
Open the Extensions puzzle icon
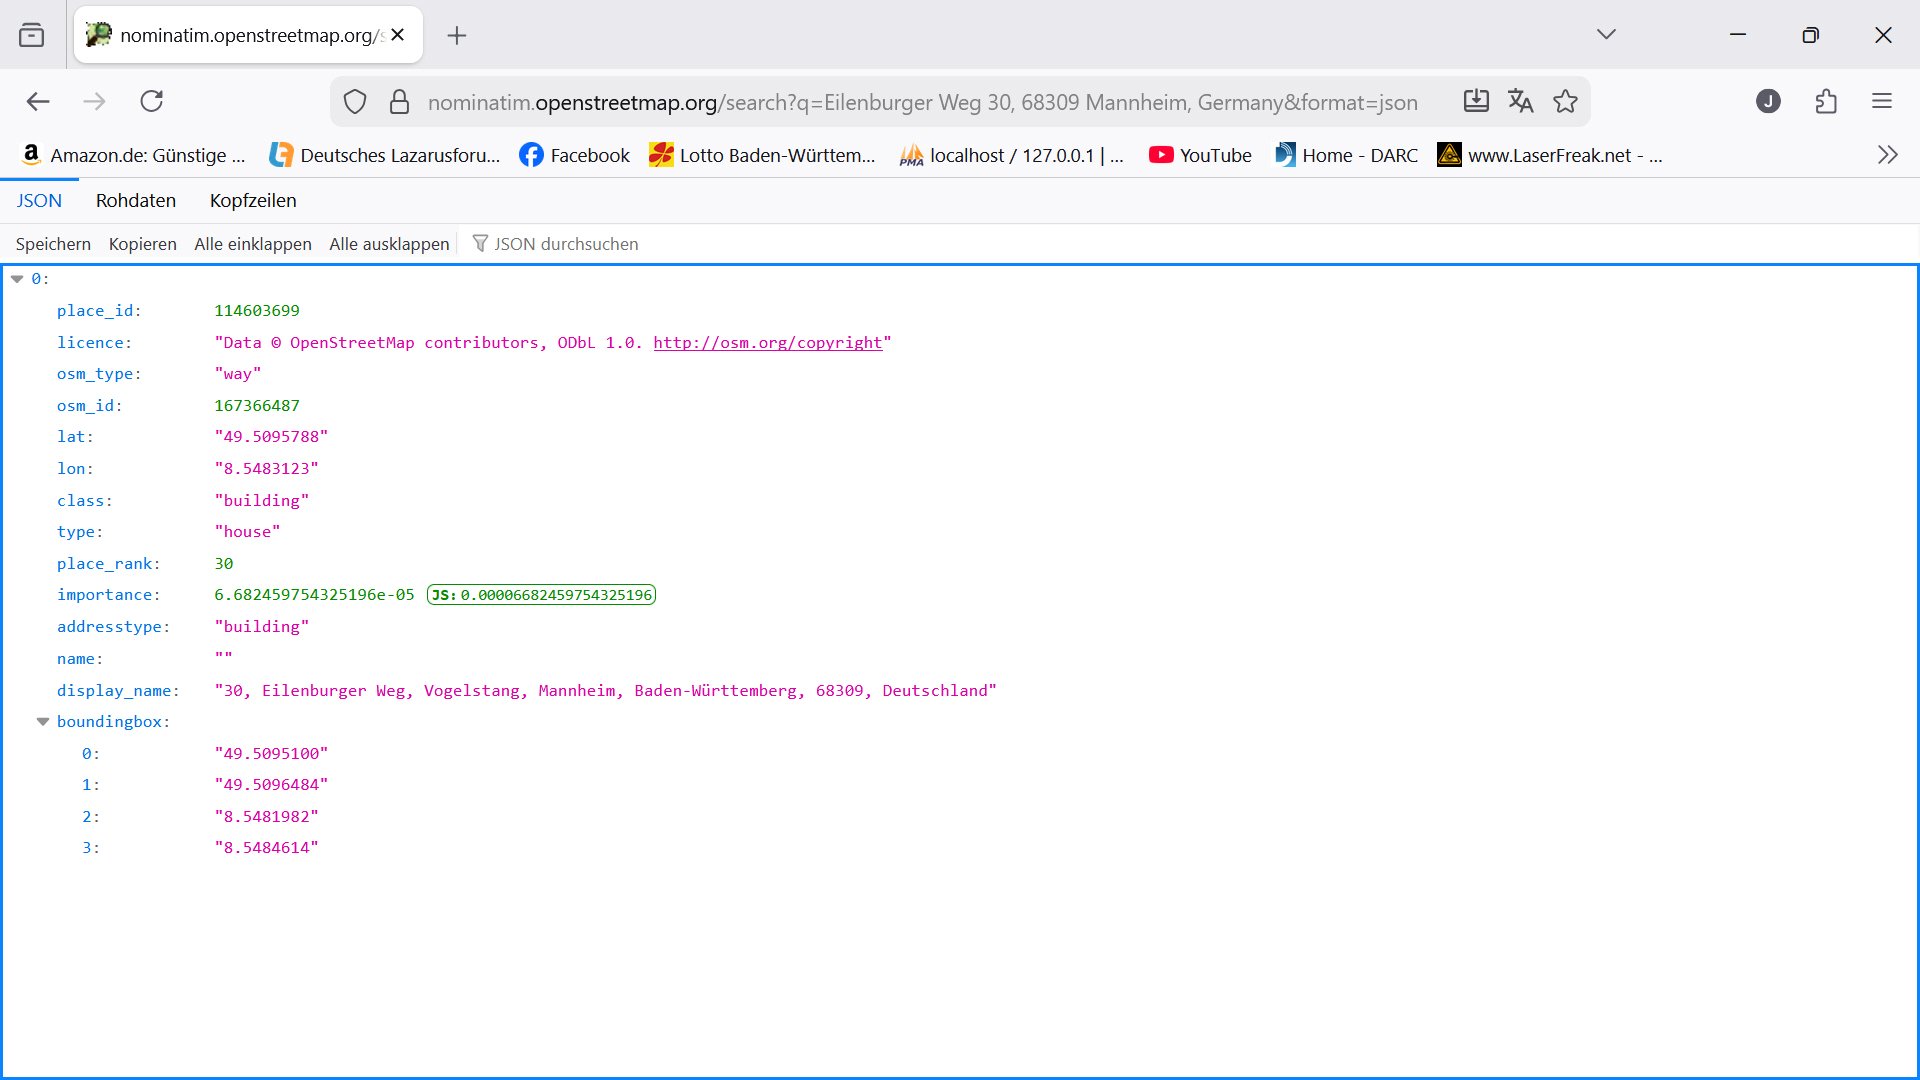point(1826,101)
